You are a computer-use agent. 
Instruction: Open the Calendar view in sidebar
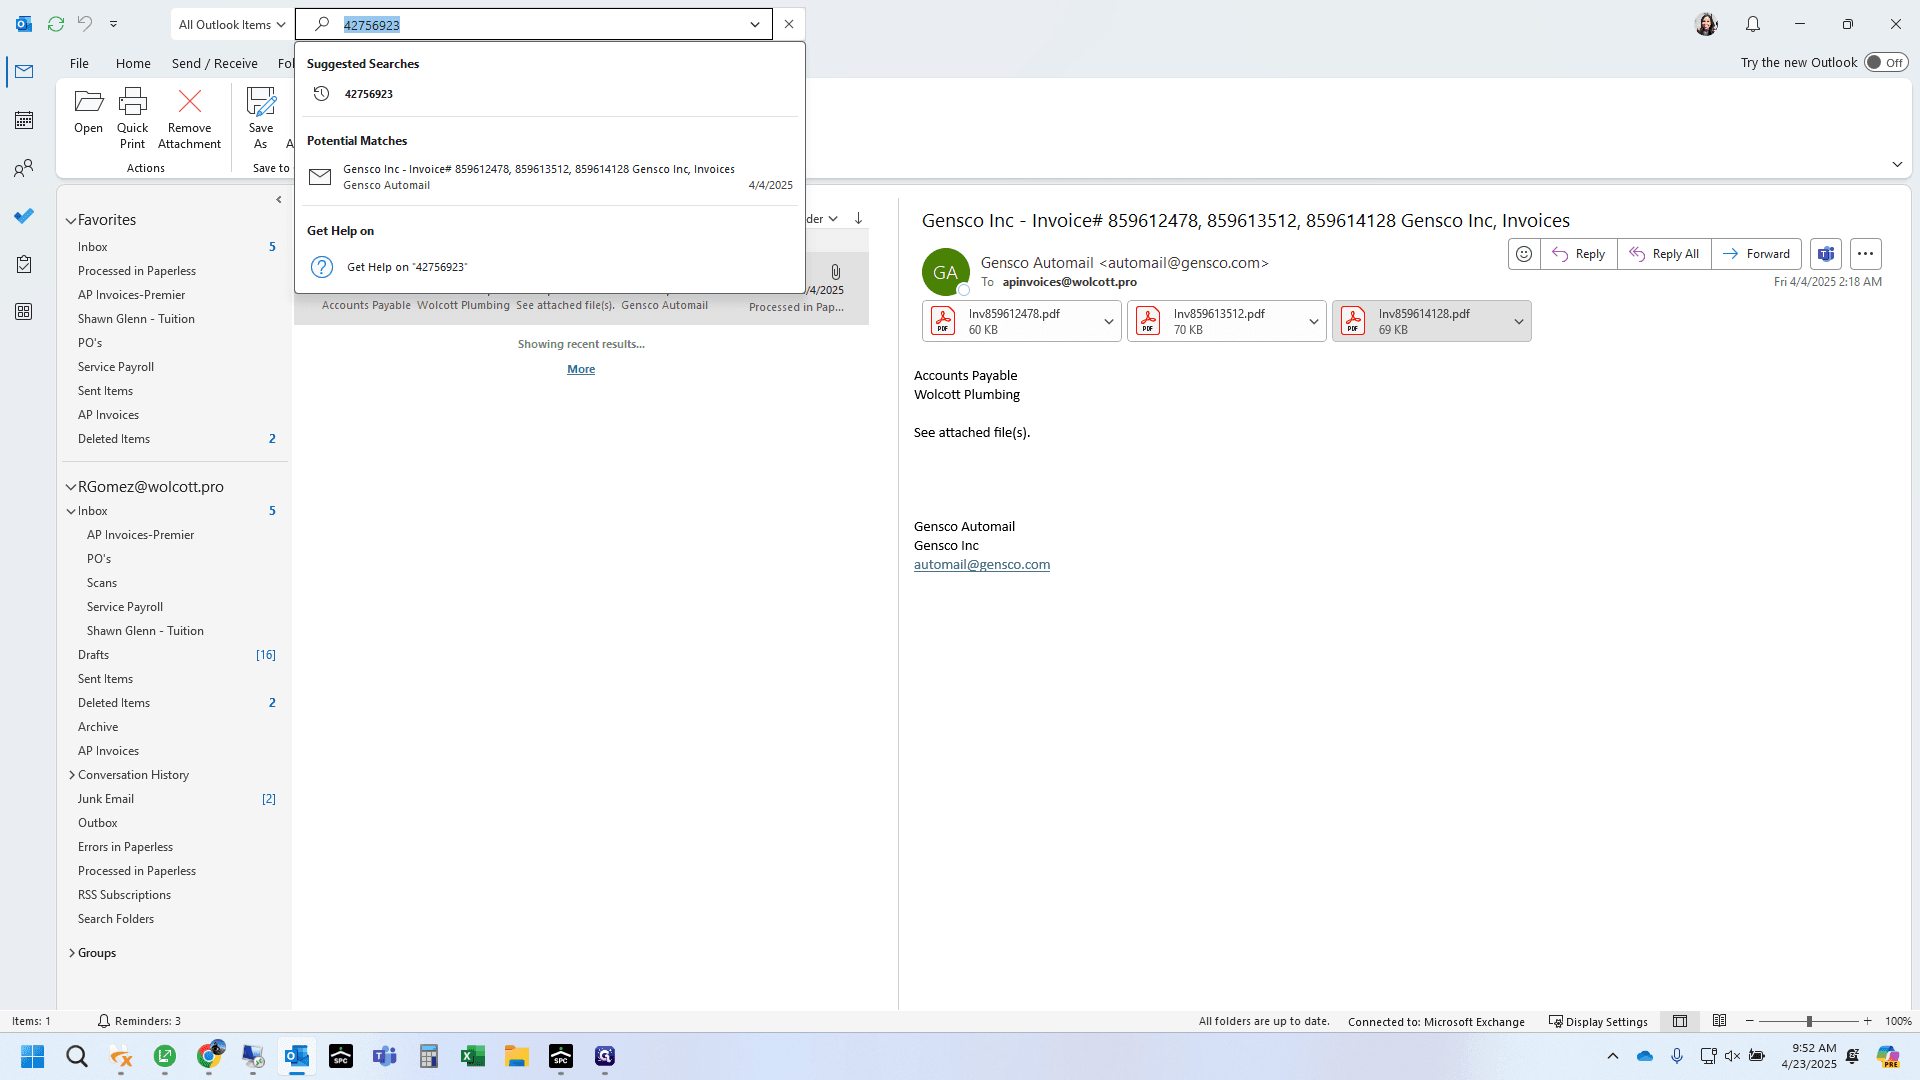(x=24, y=120)
